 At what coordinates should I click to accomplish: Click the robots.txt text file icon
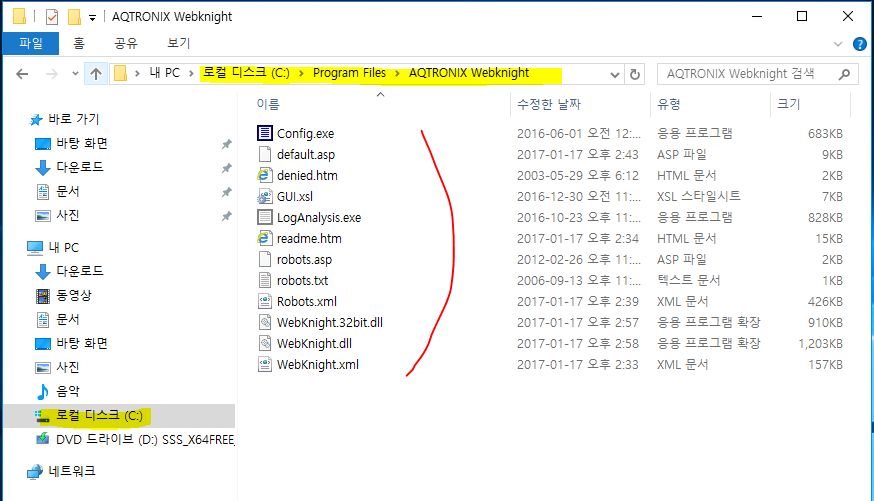click(x=265, y=280)
